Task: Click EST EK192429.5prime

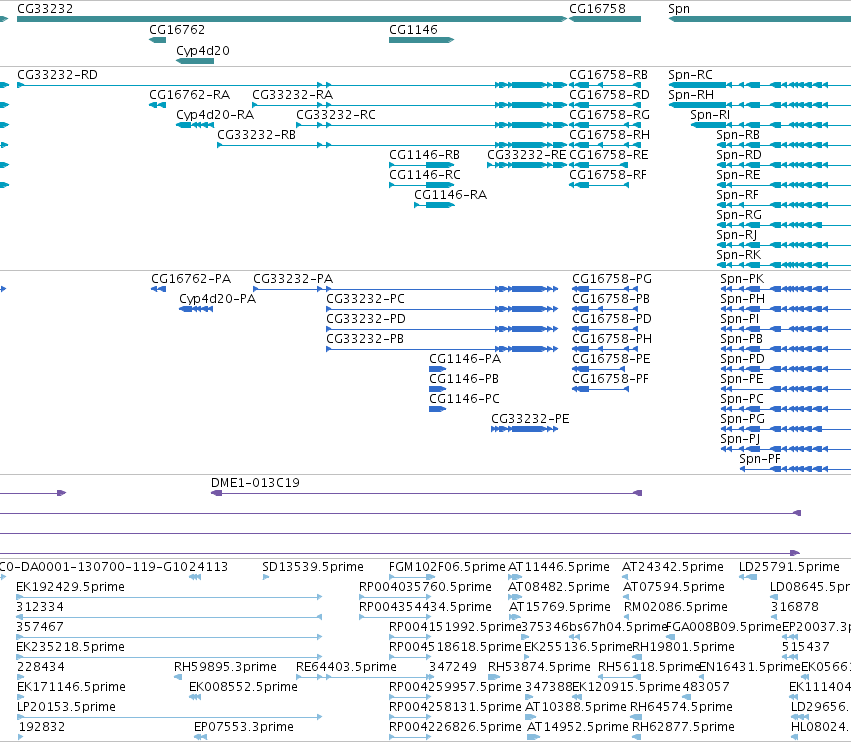Action: (71, 587)
